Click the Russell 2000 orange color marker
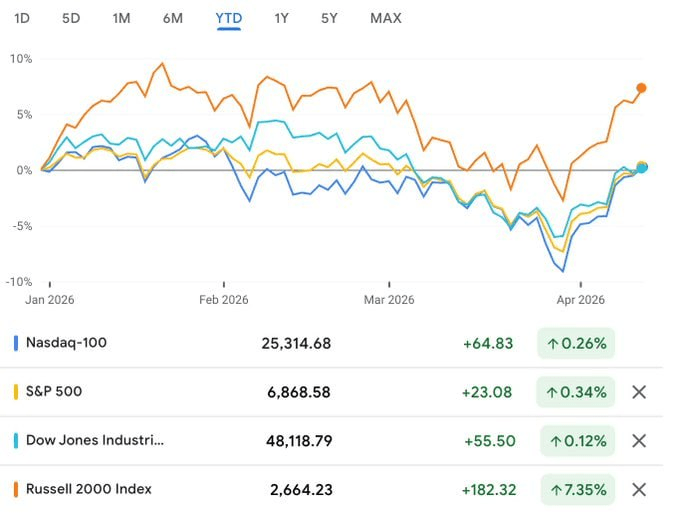The height and width of the screenshot is (513, 679). point(17,490)
